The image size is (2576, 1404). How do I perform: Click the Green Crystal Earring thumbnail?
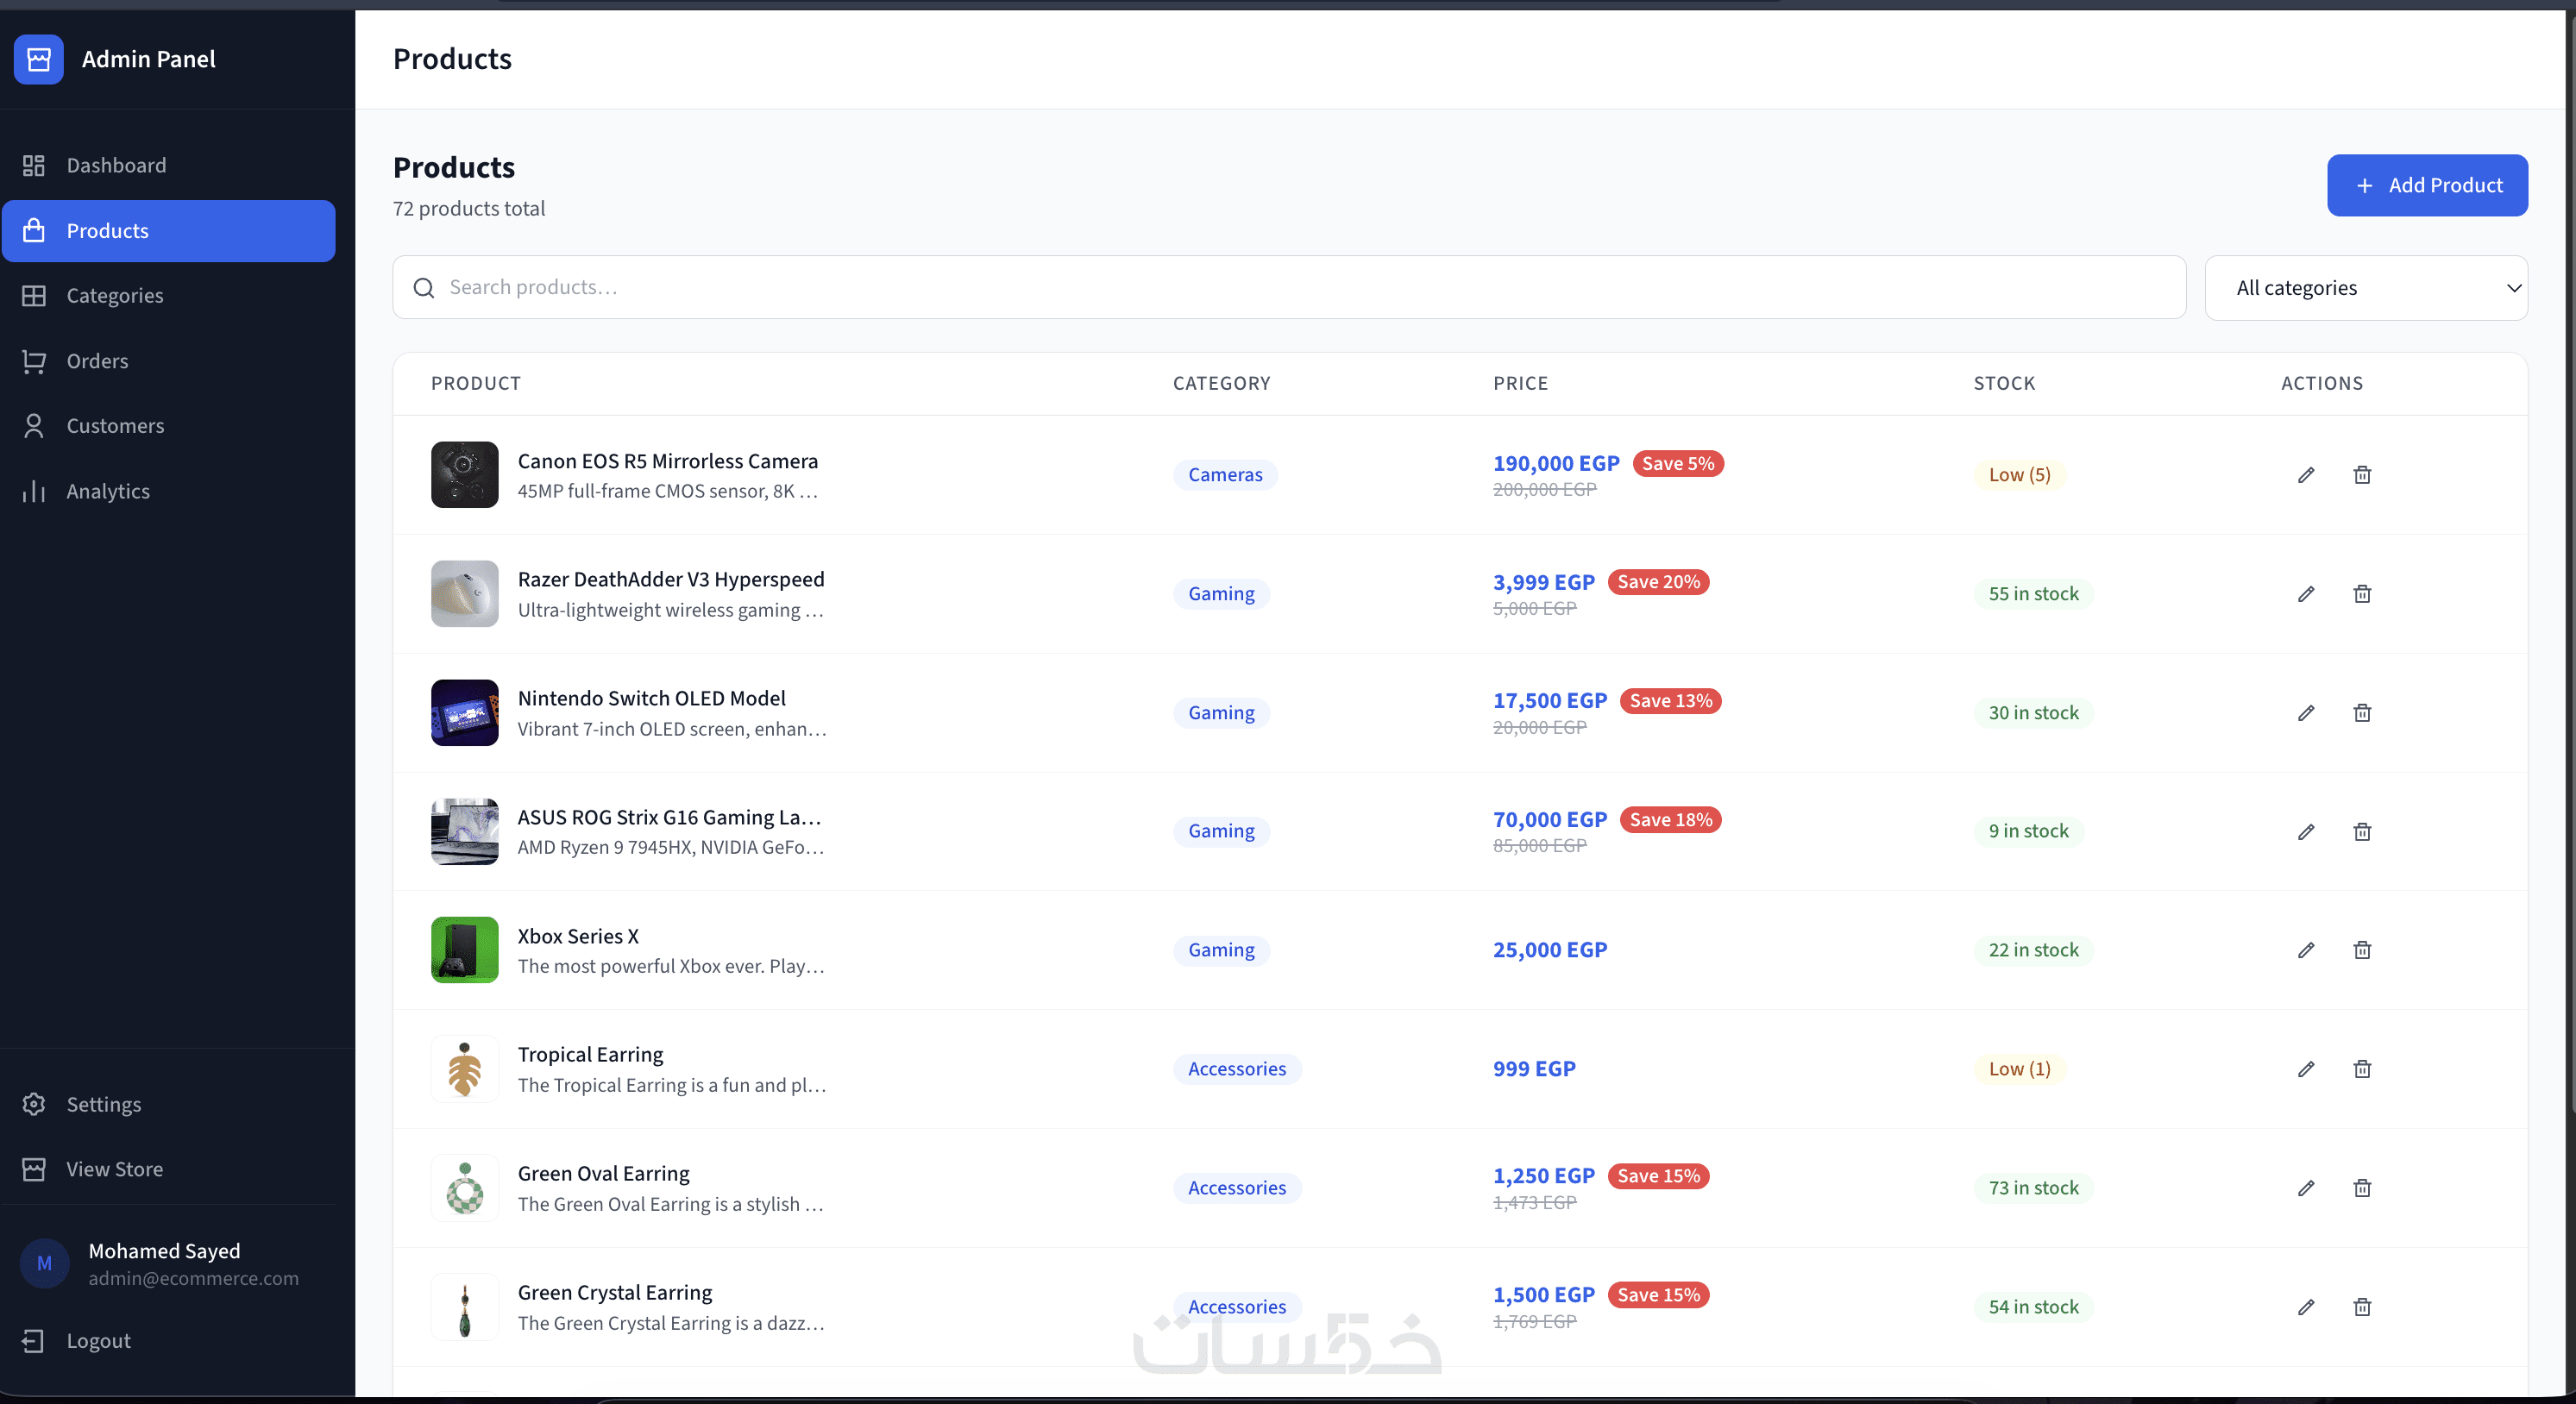465,1307
